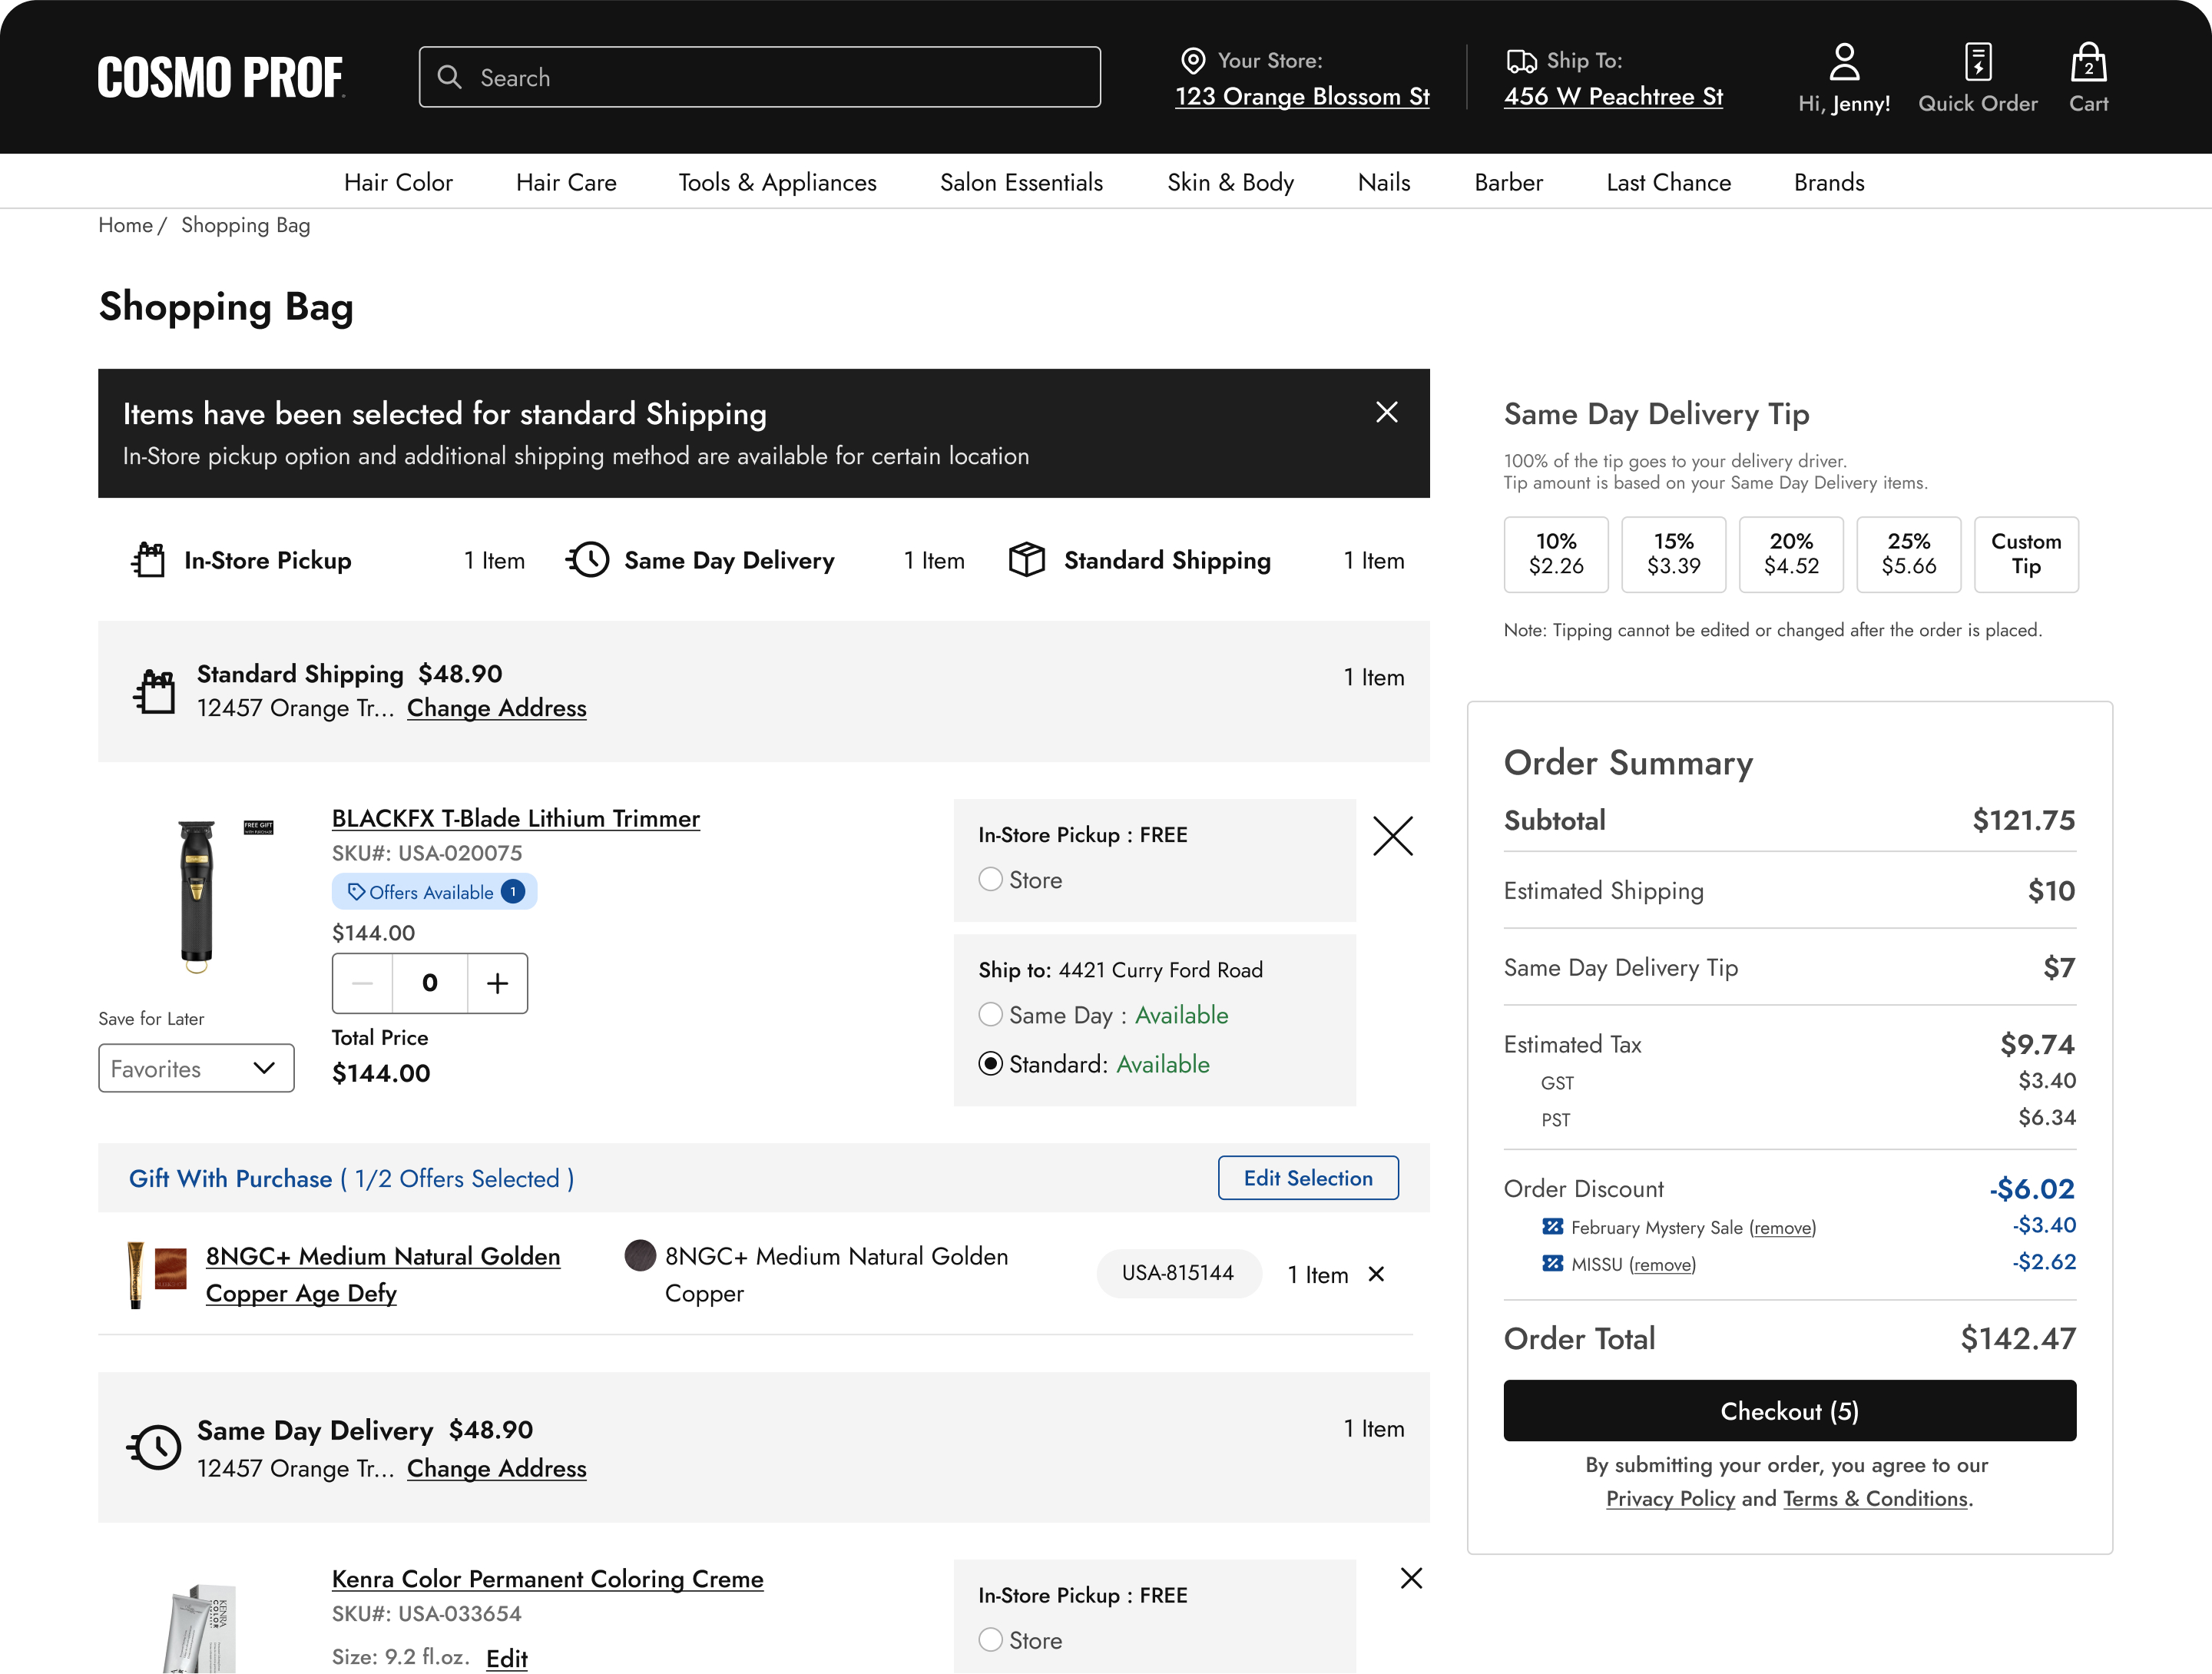Edit the Kenra Color size
The height and width of the screenshot is (1674, 2212).
point(506,1658)
